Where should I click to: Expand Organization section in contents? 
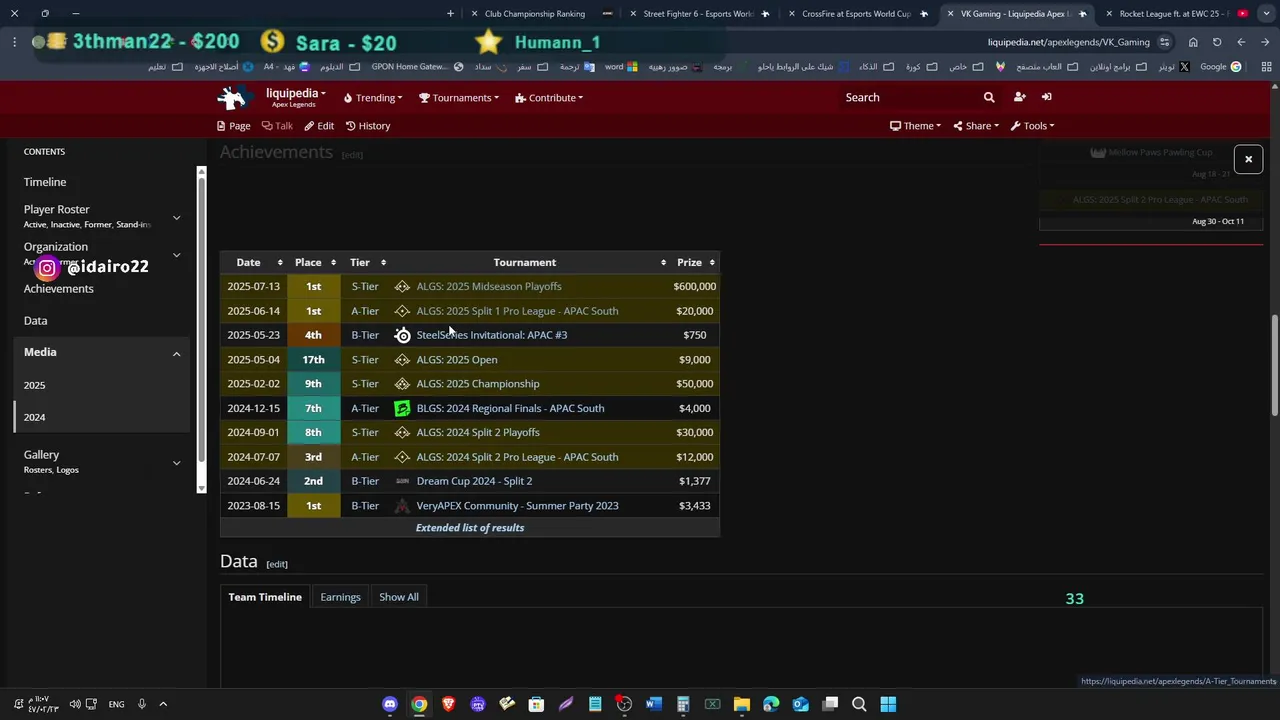(176, 254)
